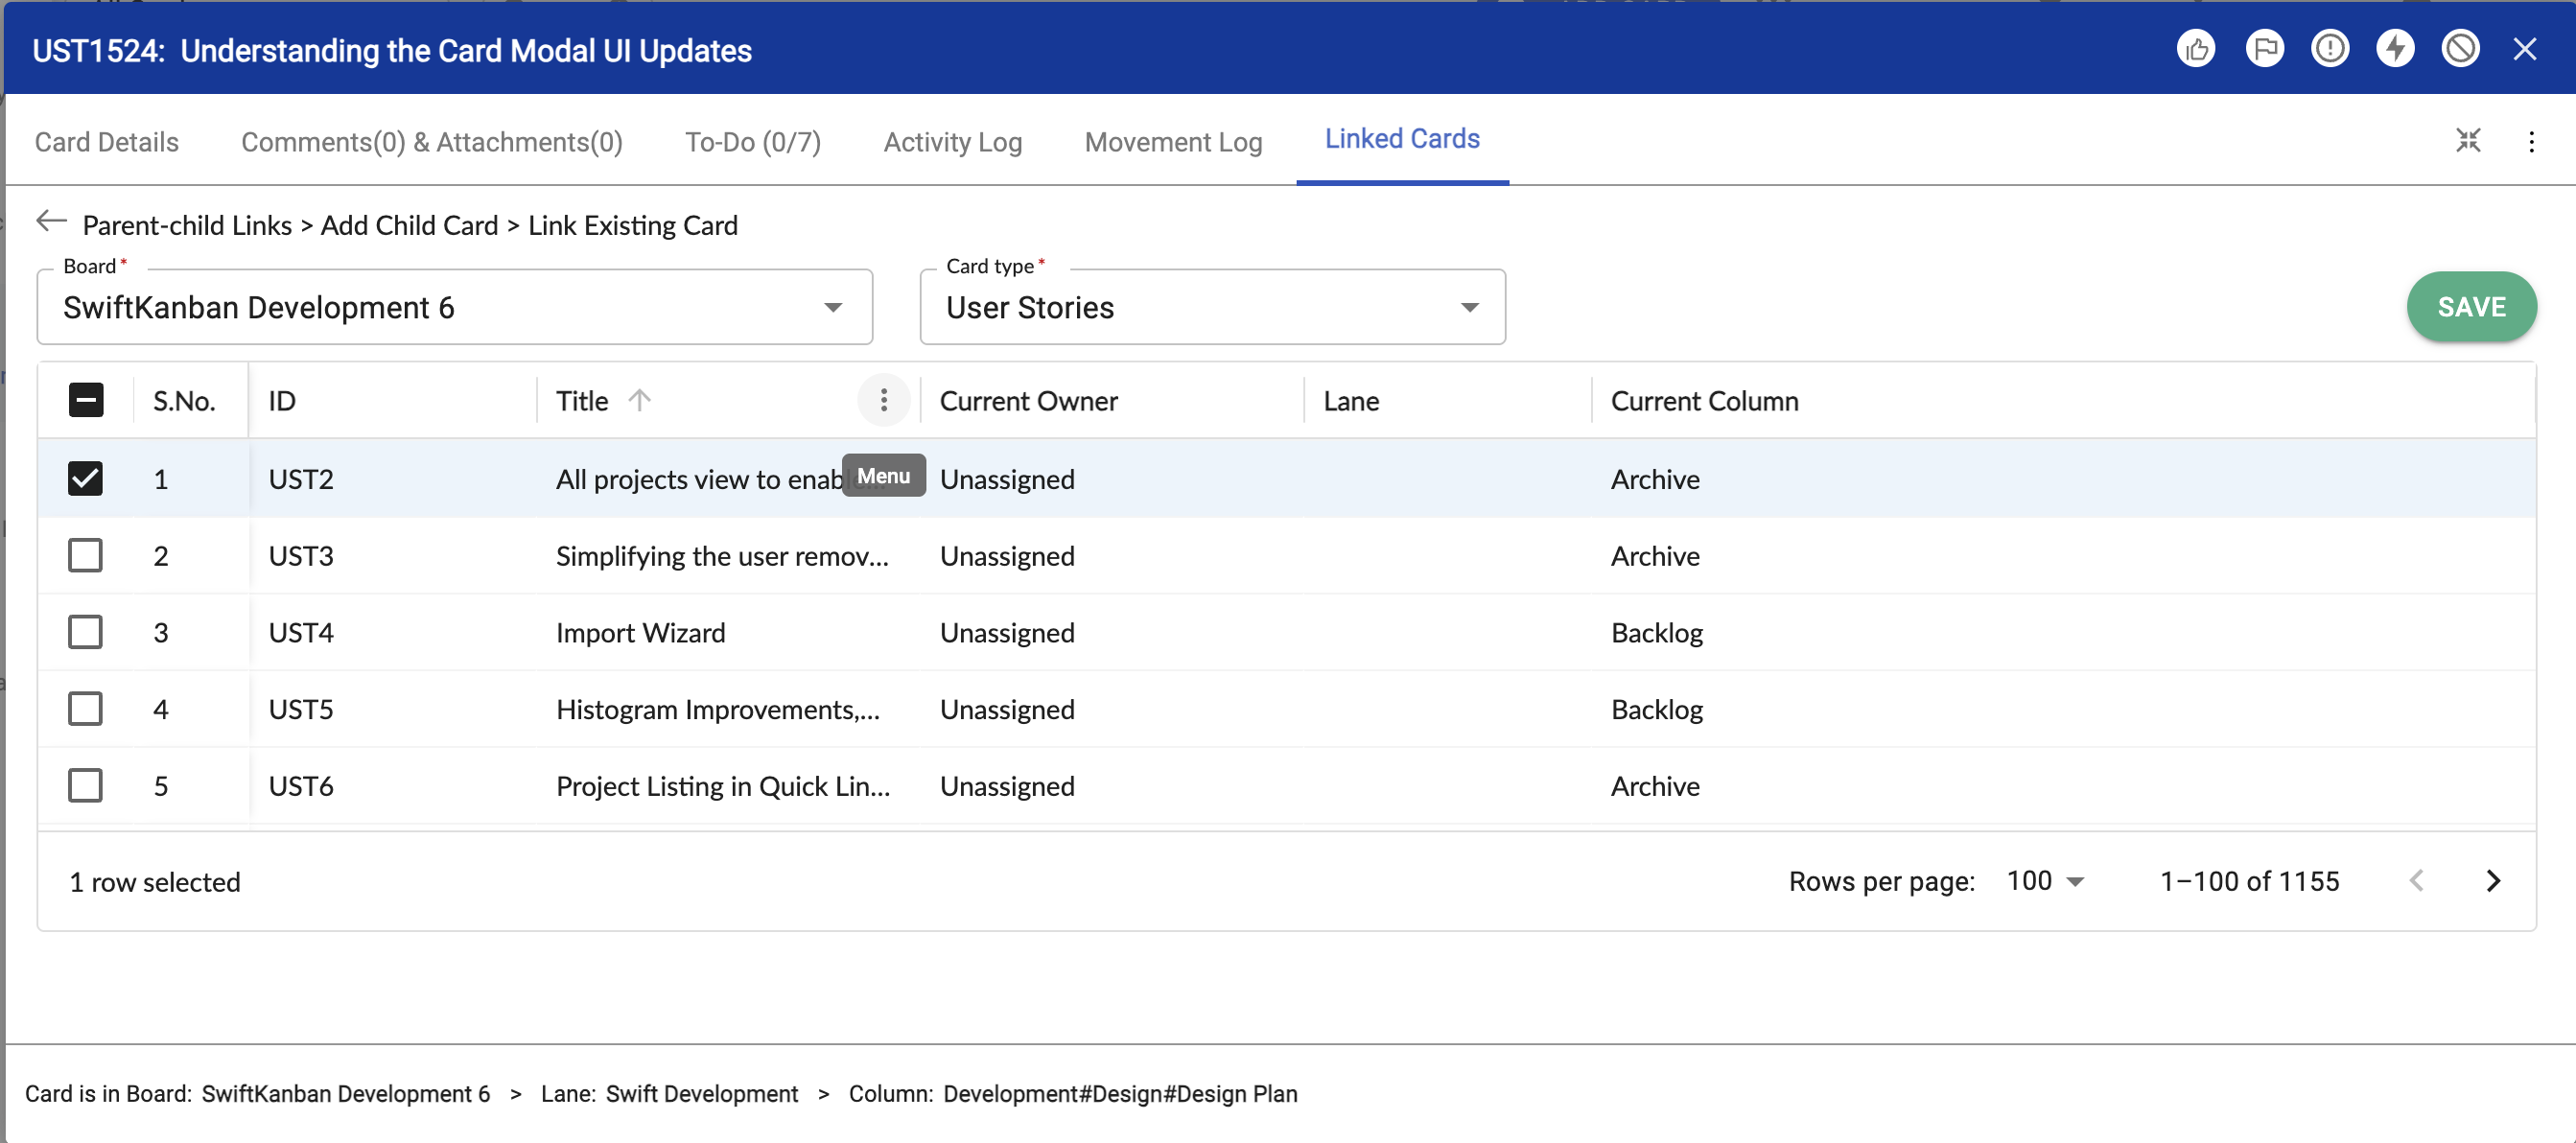Open the vertical dots menu beside tabs
Image resolution: width=2576 pixels, height=1143 pixels.
[x=2532, y=142]
